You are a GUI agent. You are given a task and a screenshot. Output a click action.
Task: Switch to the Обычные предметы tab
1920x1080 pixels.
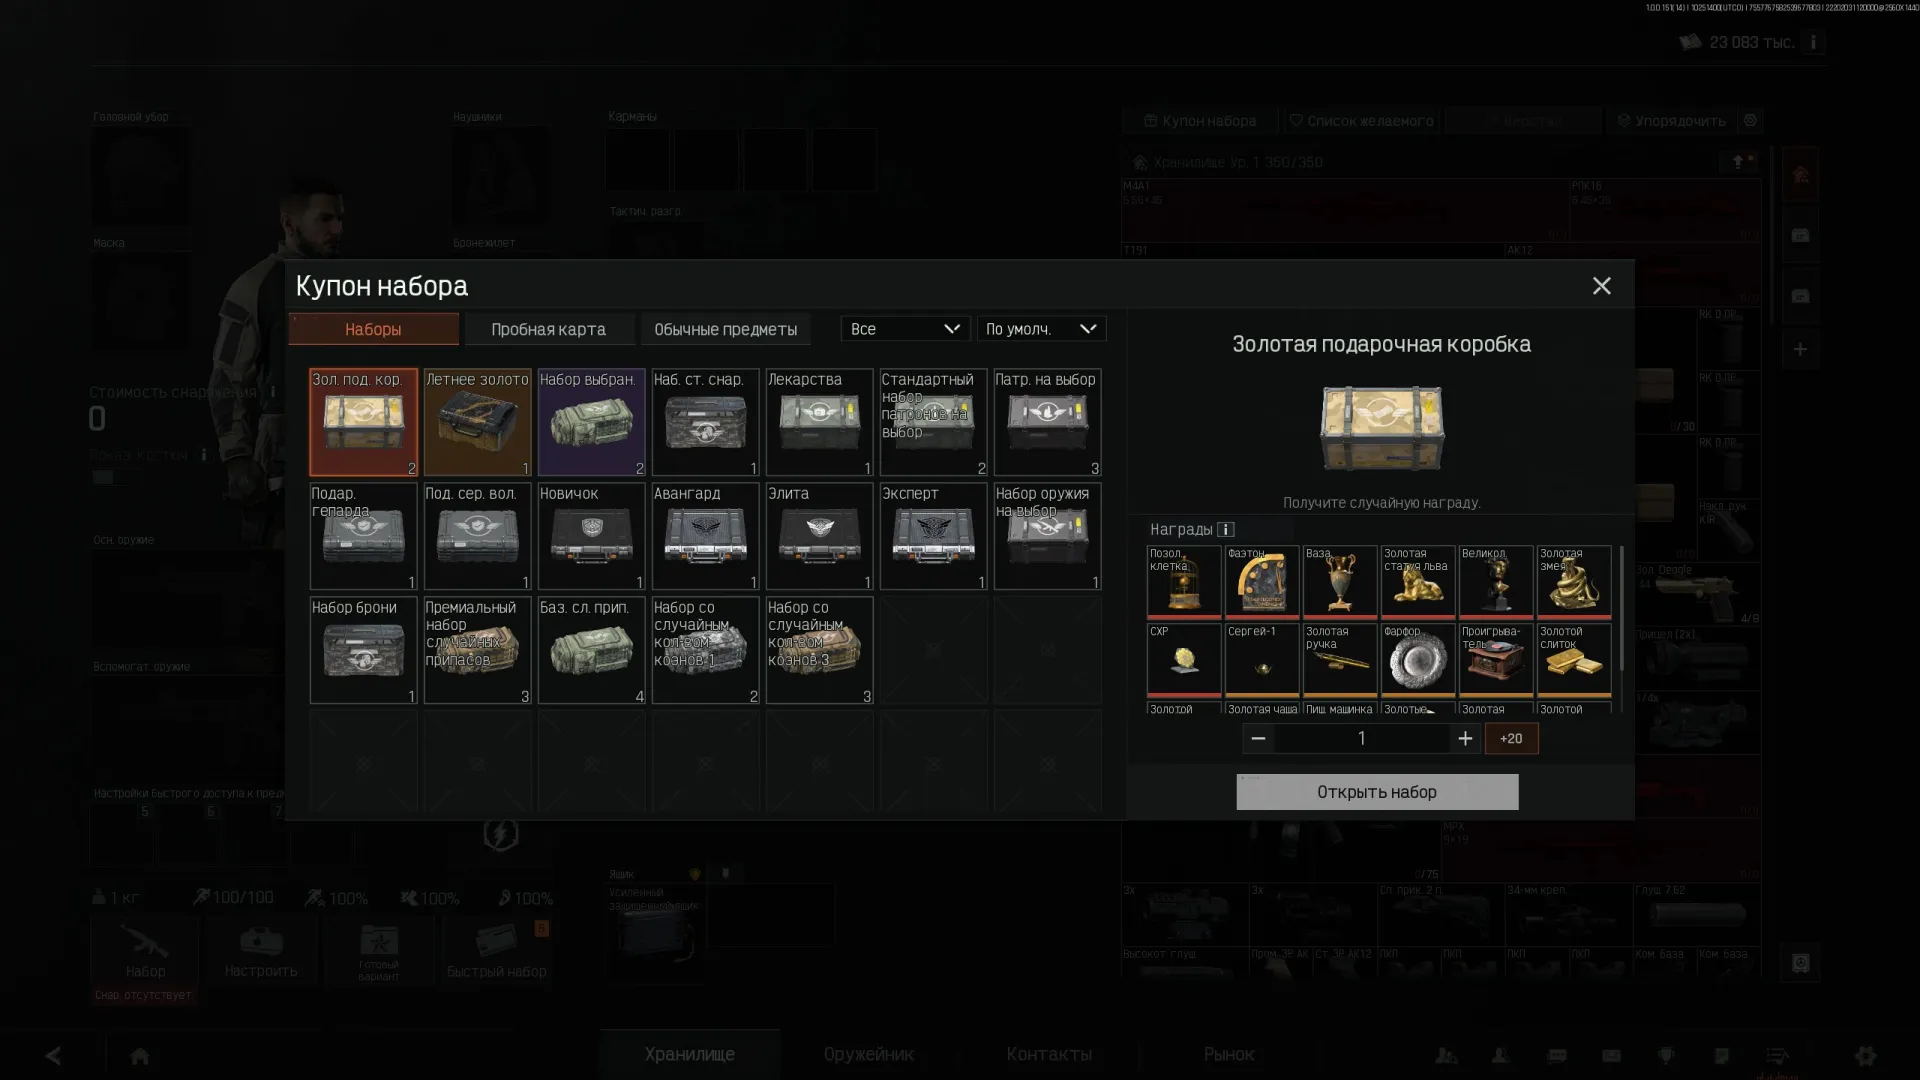pos(725,329)
